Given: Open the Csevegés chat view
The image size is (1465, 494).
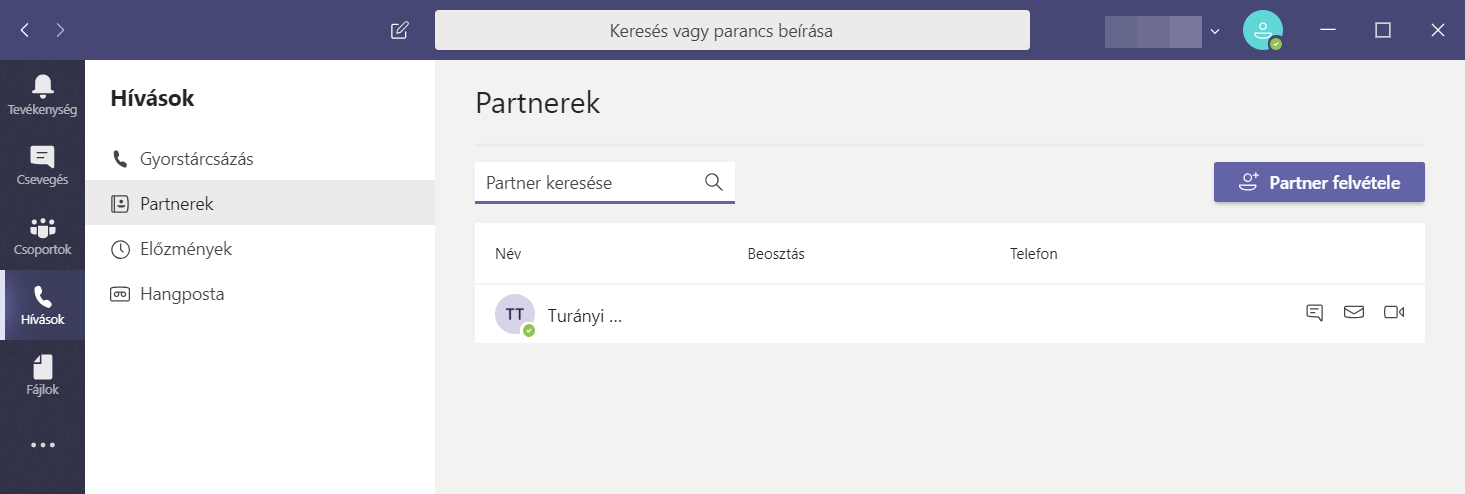Looking at the screenshot, I should coord(42,165).
